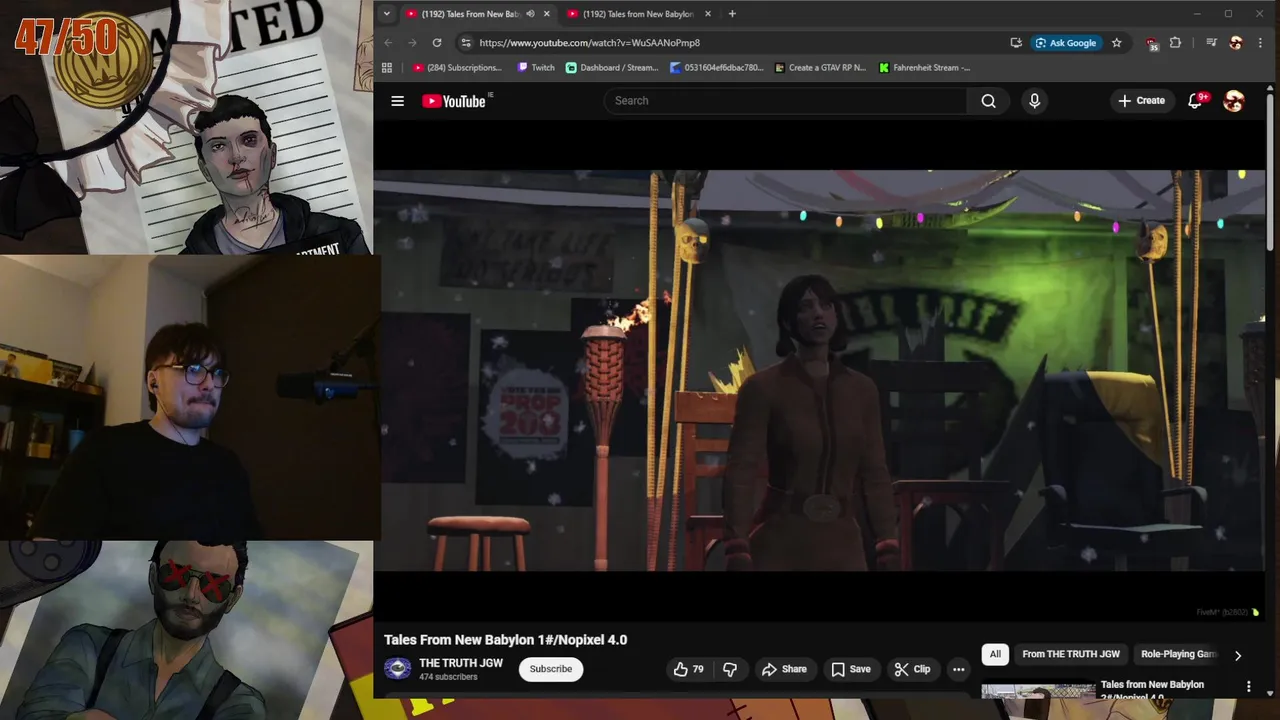1280x720 pixels.
Task: Open more actions ellipsis under video
Action: click(958, 669)
